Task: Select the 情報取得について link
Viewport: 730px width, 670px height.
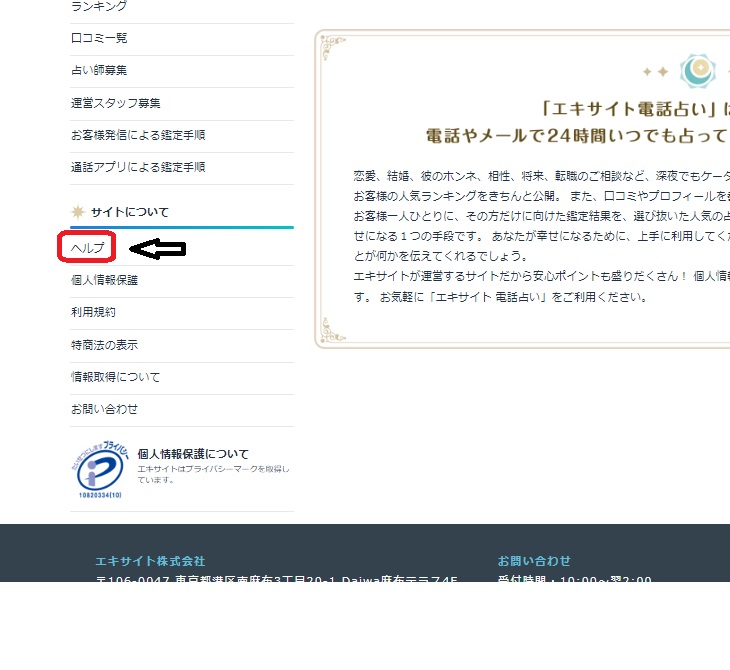Action: click(x=115, y=377)
